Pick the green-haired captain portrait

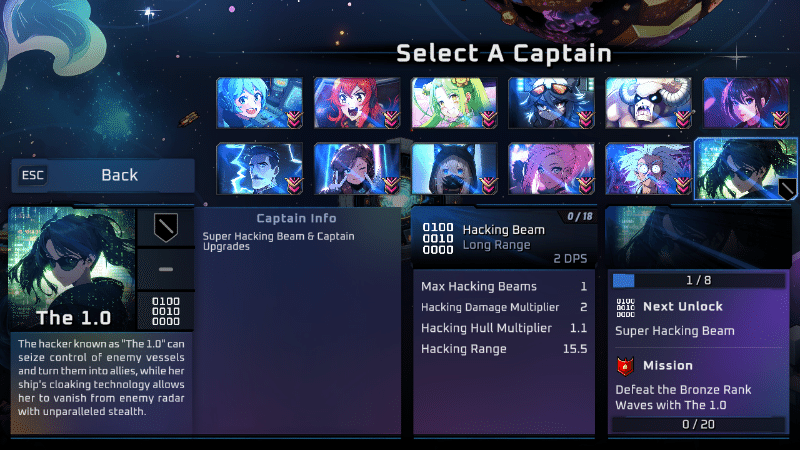point(454,103)
